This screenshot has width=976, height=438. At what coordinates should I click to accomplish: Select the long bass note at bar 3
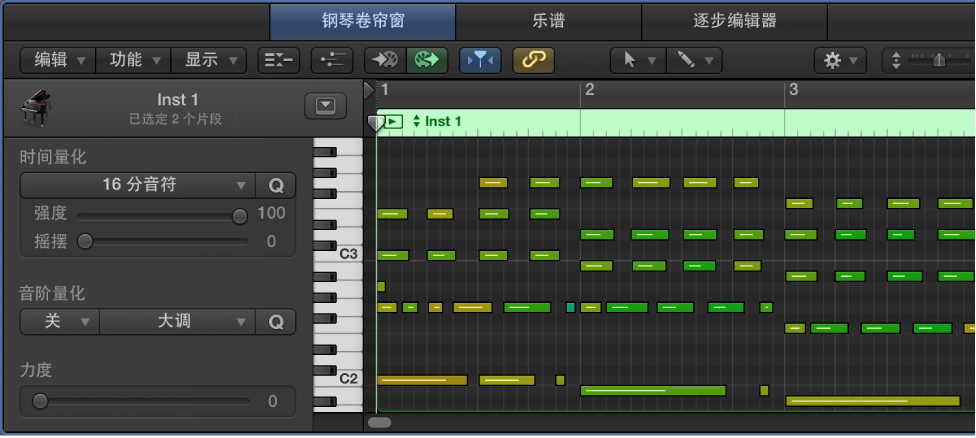point(873,401)
